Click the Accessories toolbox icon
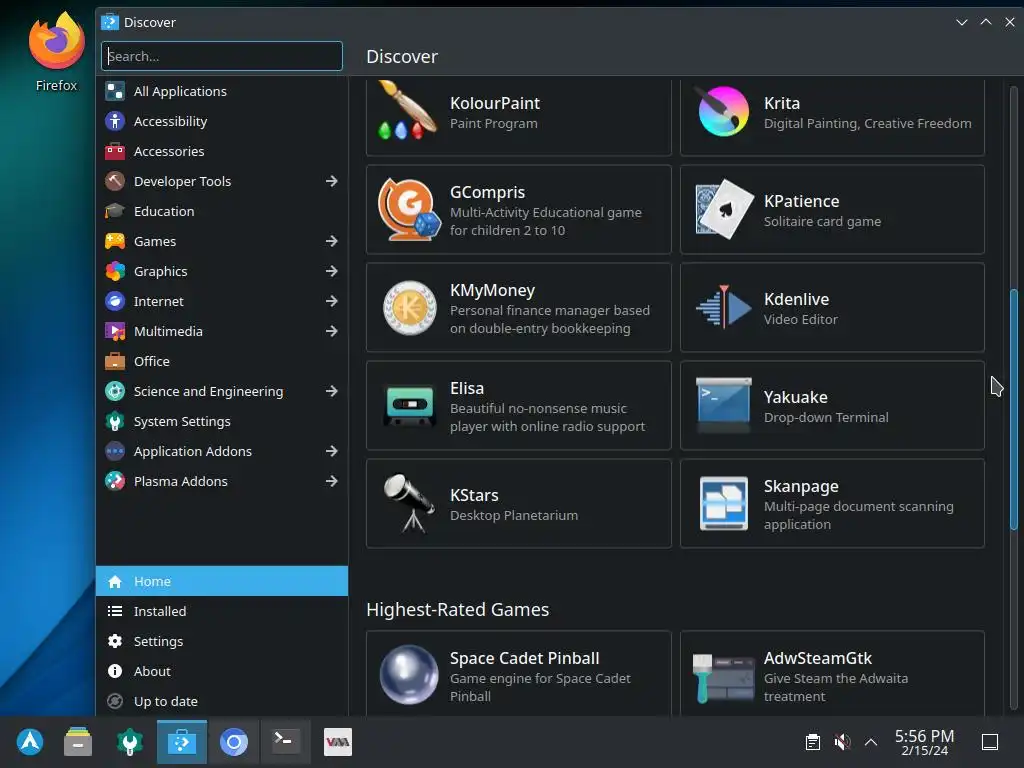Screen dimensions: 1024x768 pos(115,151)
